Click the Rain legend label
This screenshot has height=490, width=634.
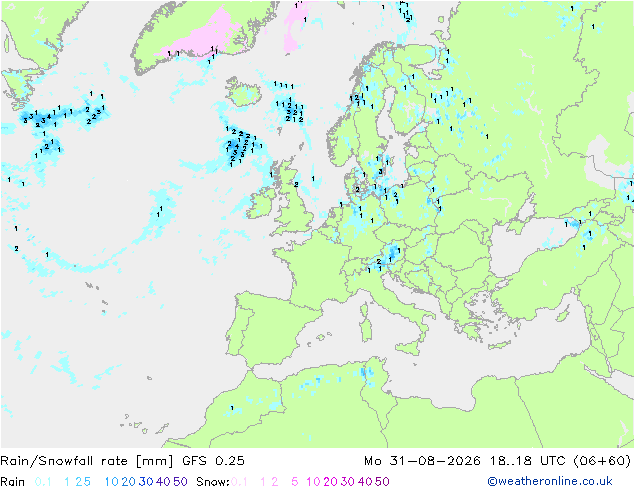(x=13, y=482)
